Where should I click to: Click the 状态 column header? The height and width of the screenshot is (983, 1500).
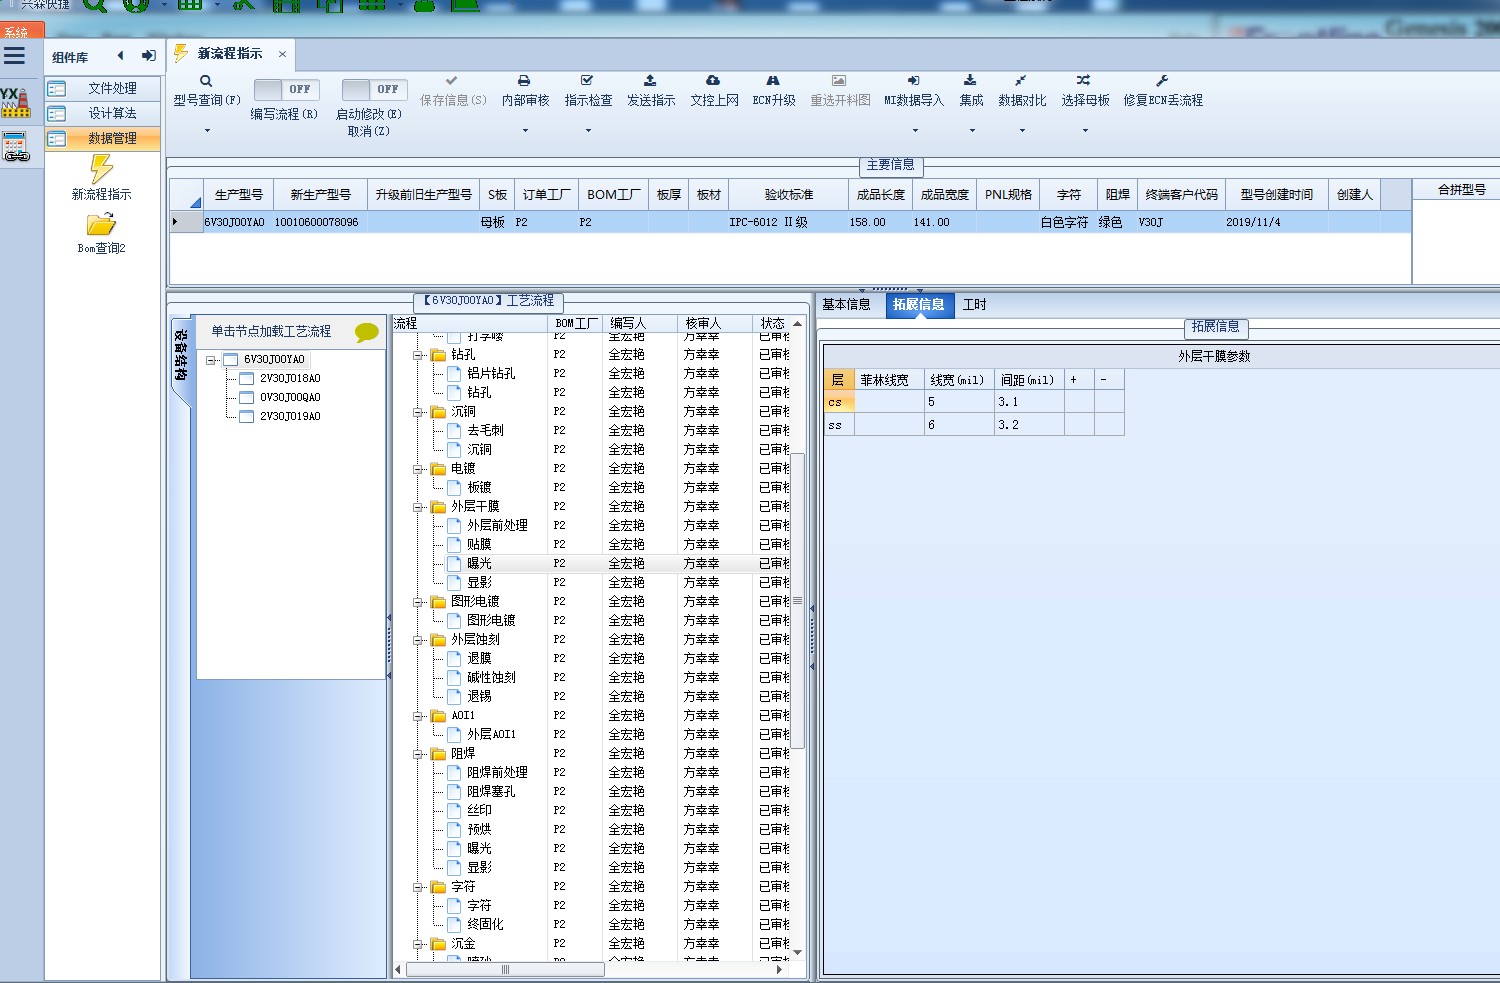(772, 324)
